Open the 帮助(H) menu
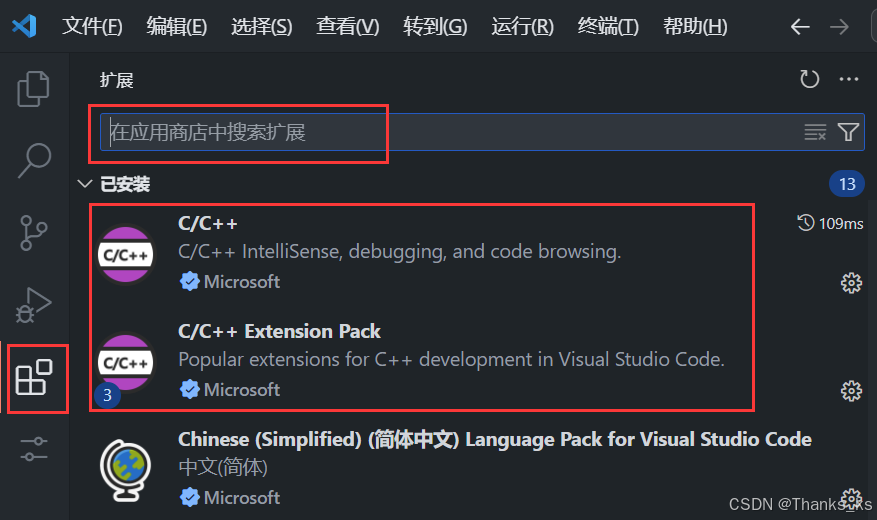The width and height of the screenshot is (877, 520). [695, 26]
